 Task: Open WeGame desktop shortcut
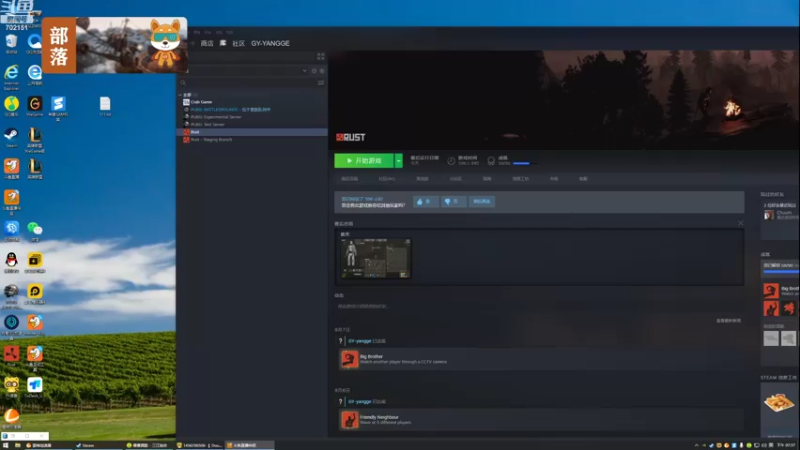[35, 107]
